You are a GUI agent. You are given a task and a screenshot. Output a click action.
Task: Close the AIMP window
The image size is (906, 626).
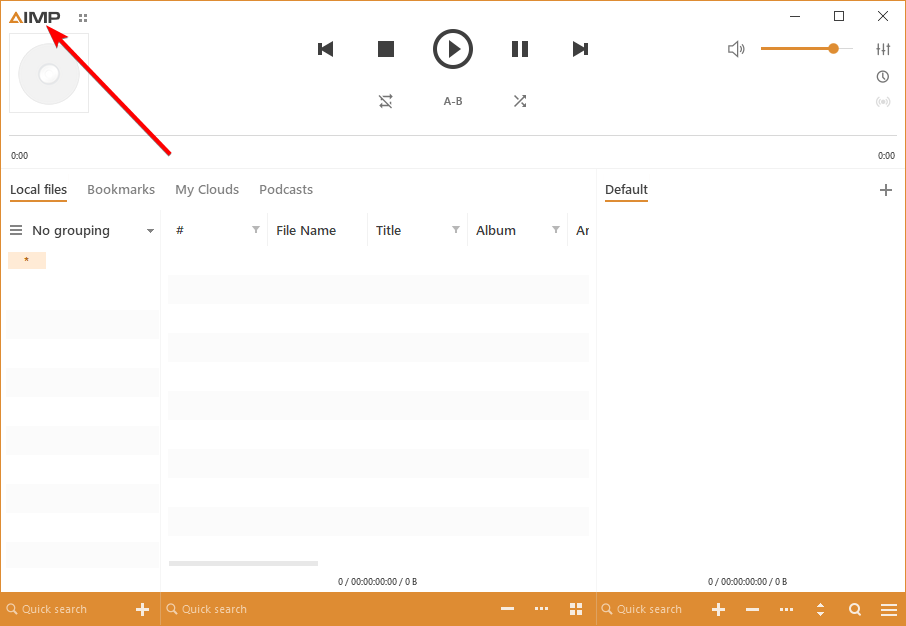[x=883, y=17]
